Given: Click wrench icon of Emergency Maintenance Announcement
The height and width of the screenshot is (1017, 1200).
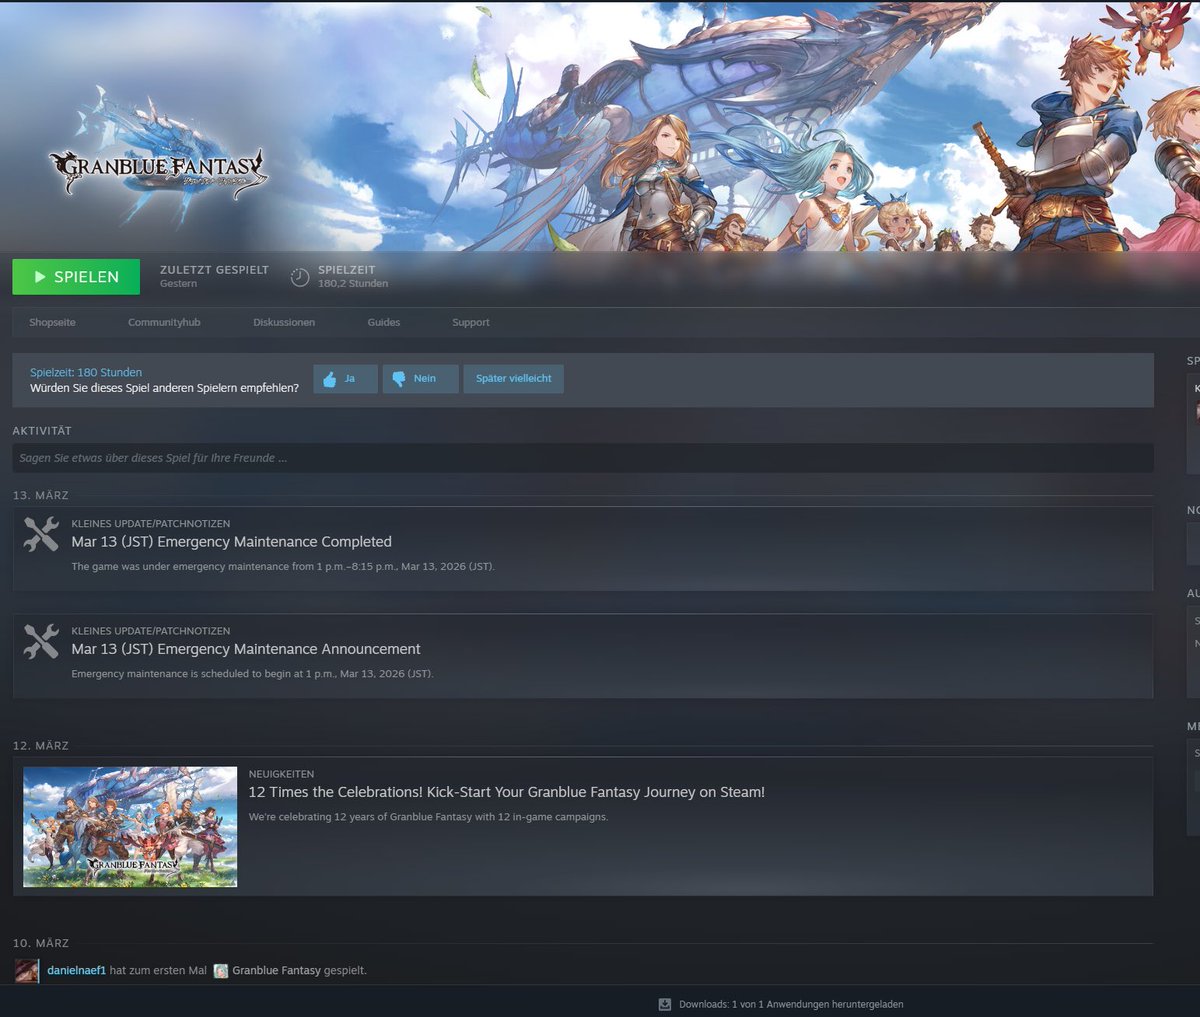Looking at the screenshot, I should 41,642.
